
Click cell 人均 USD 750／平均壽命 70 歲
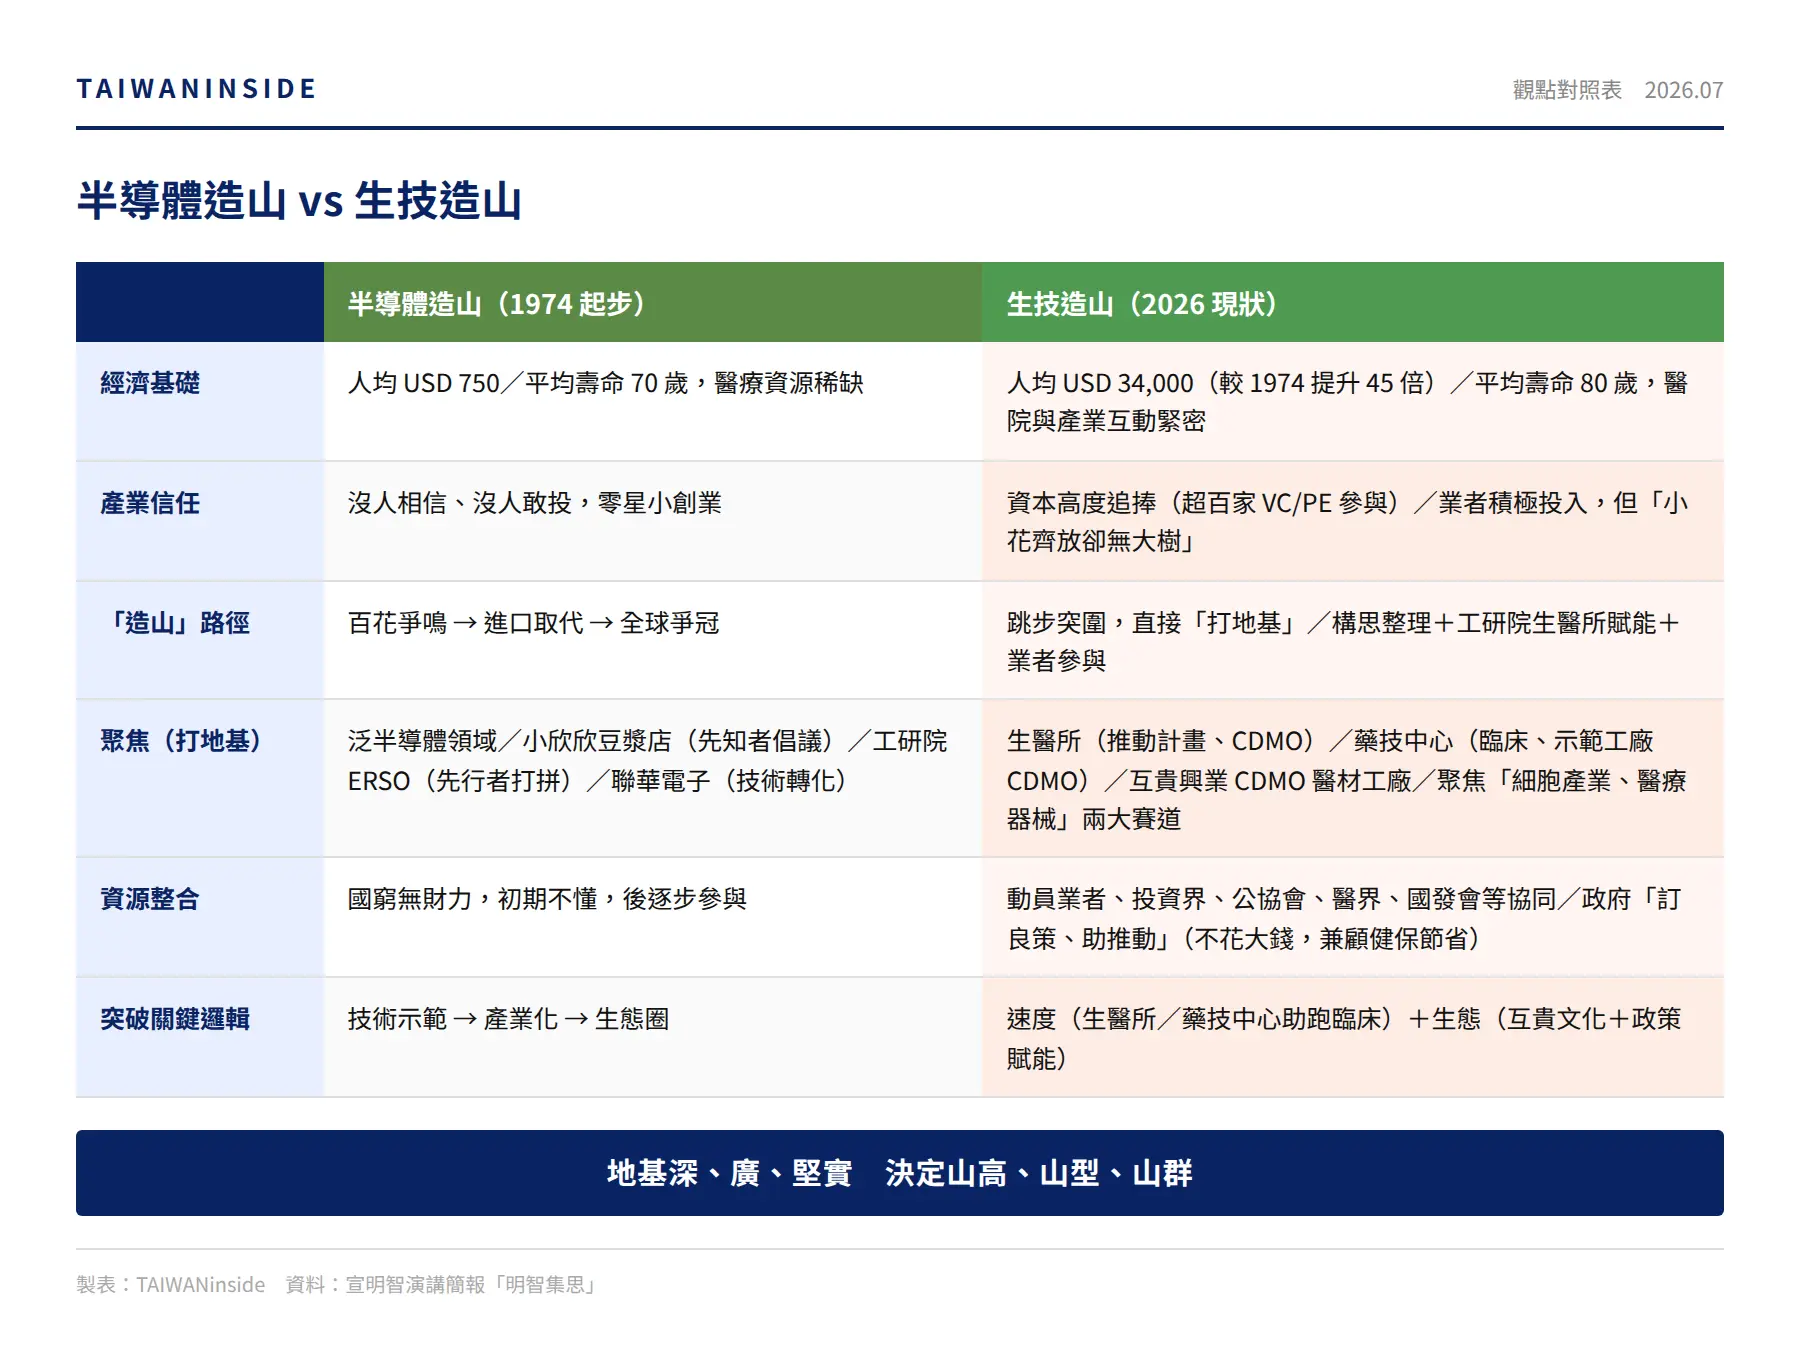coord(653,402)
